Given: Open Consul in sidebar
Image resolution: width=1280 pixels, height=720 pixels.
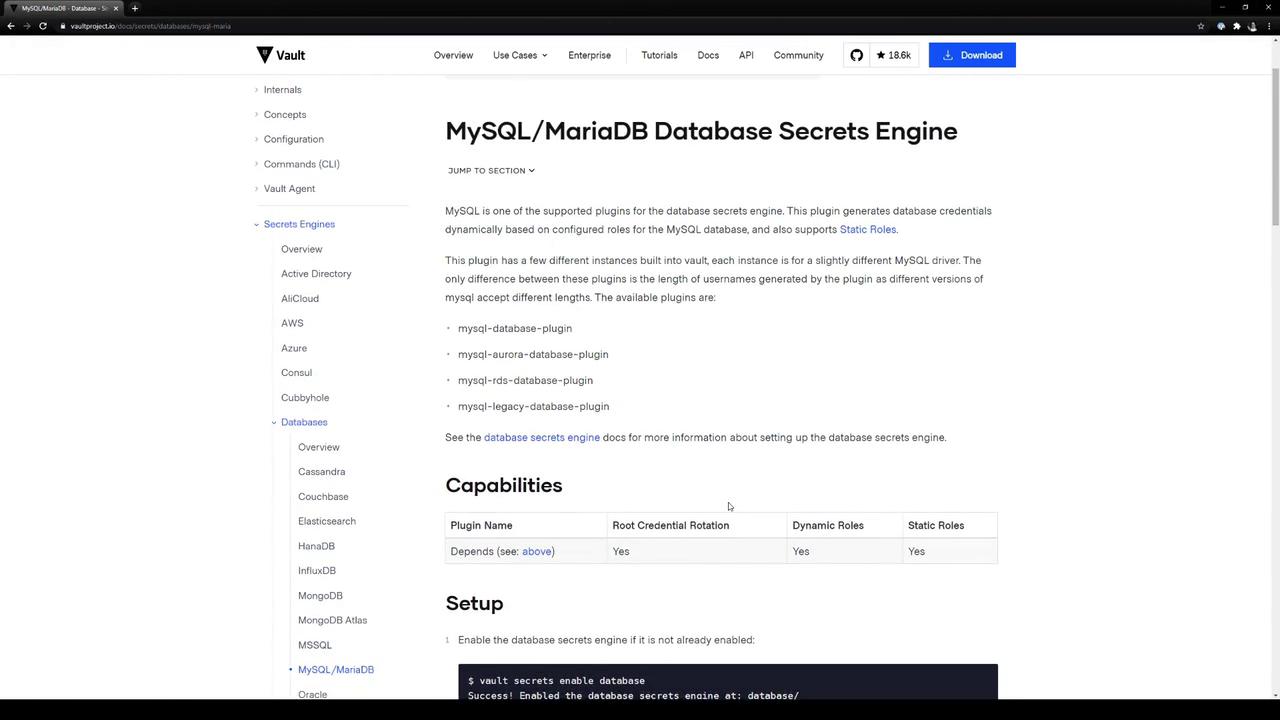Looking at the screenshot, I should [x=296, y=373].
